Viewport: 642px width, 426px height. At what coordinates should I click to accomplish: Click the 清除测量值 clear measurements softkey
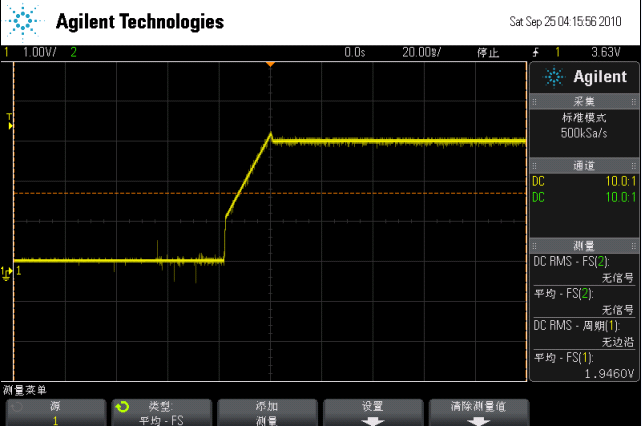click(x=479, y=413)
